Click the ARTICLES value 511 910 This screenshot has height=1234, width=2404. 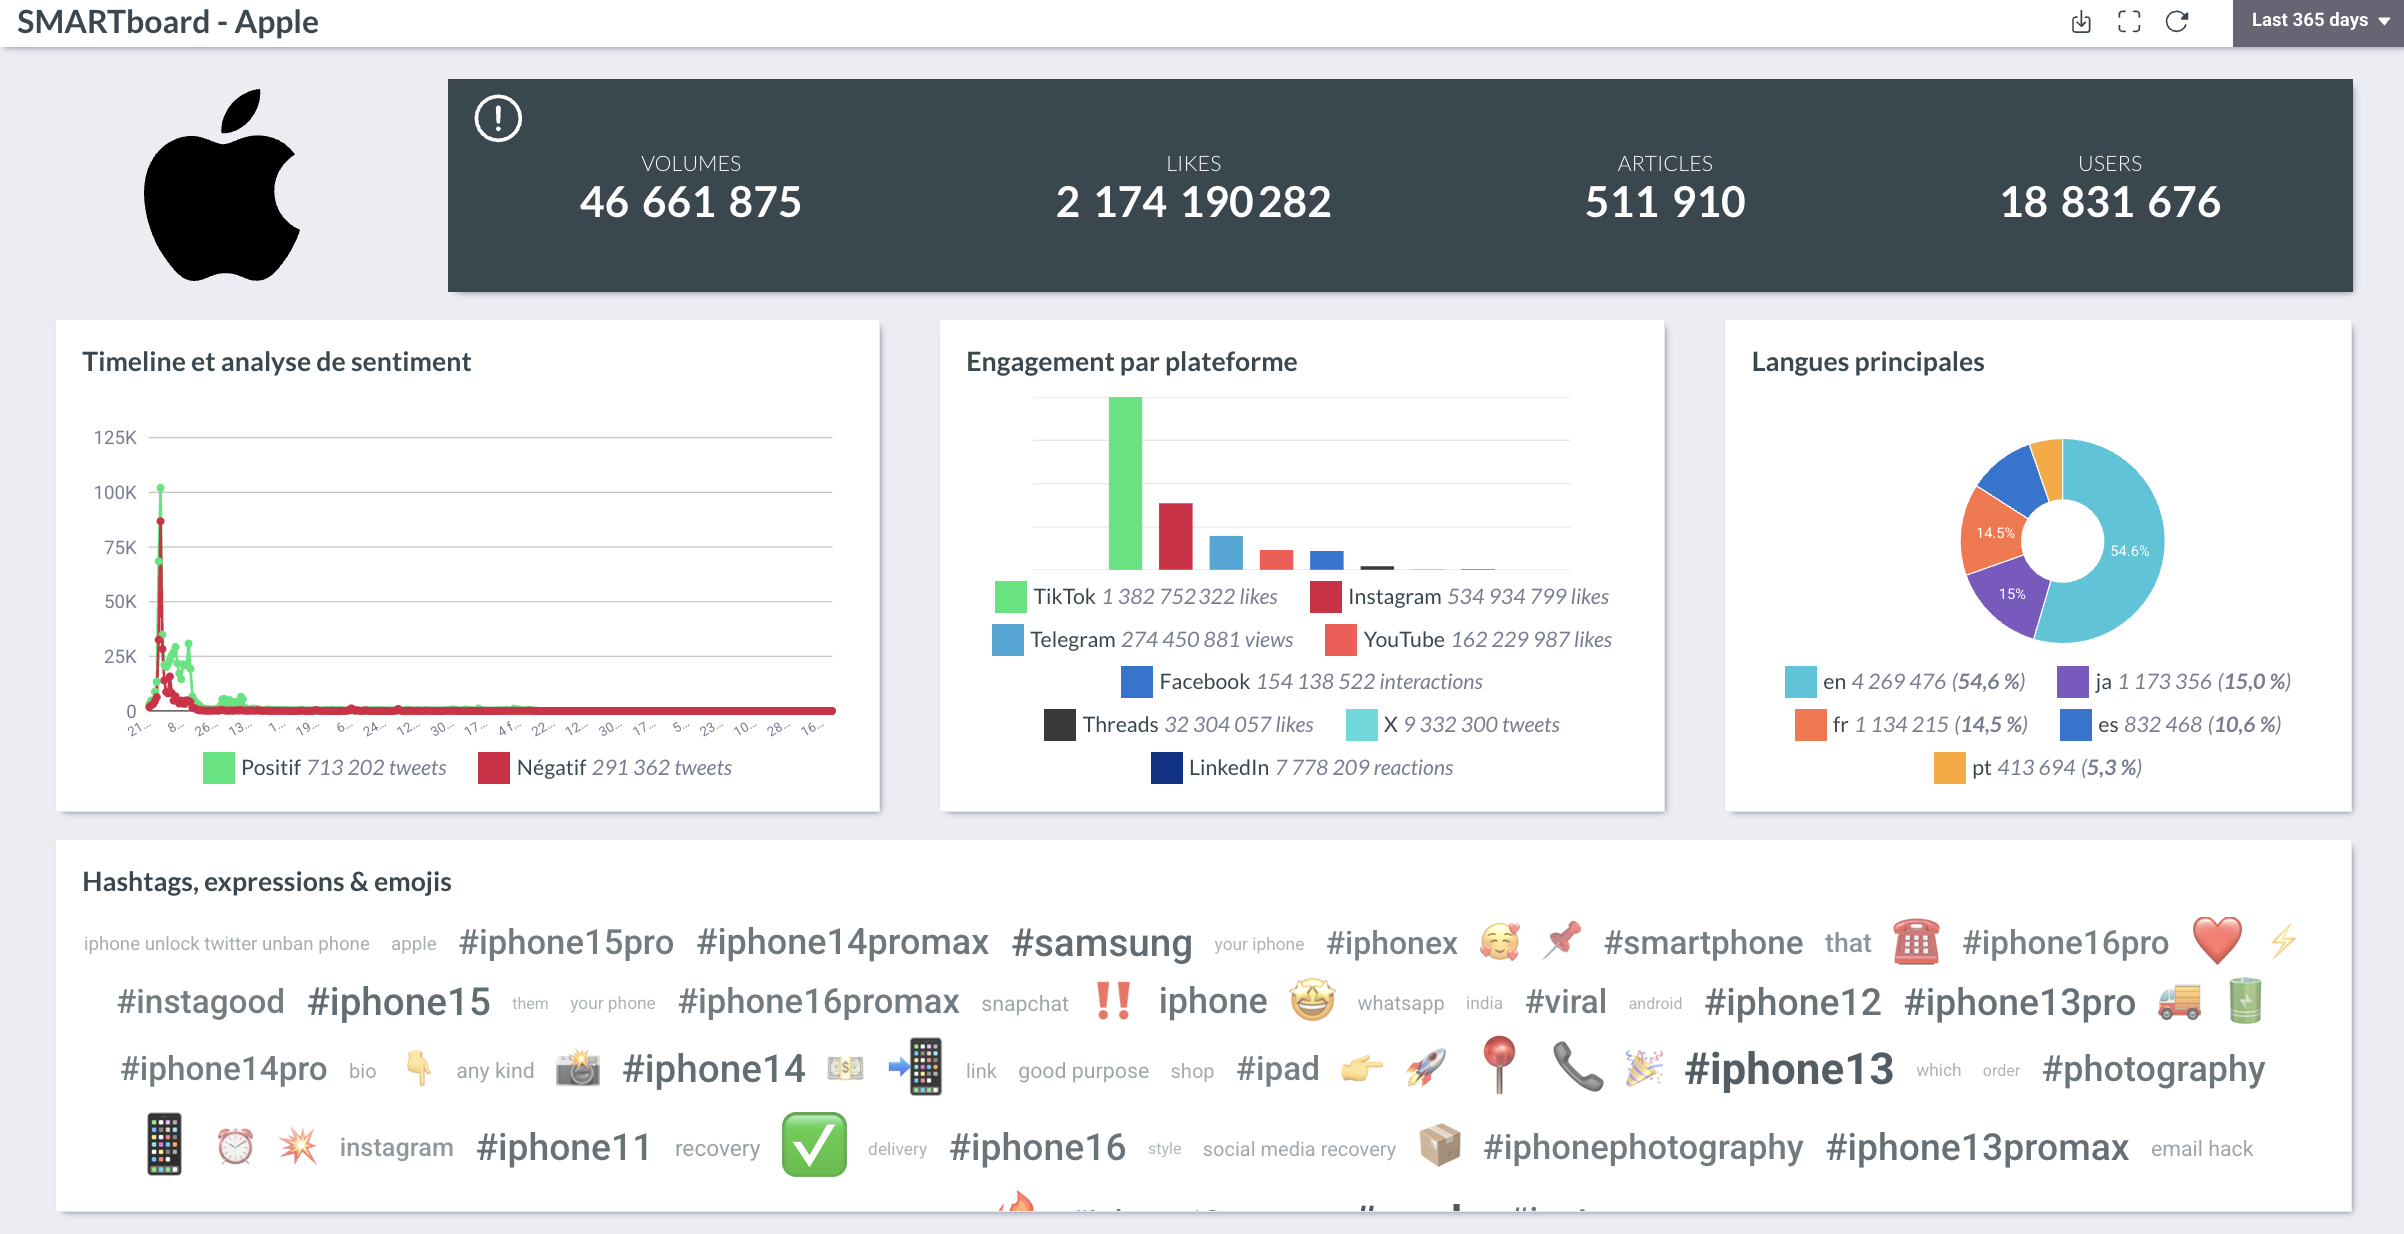pos(1665,202)
